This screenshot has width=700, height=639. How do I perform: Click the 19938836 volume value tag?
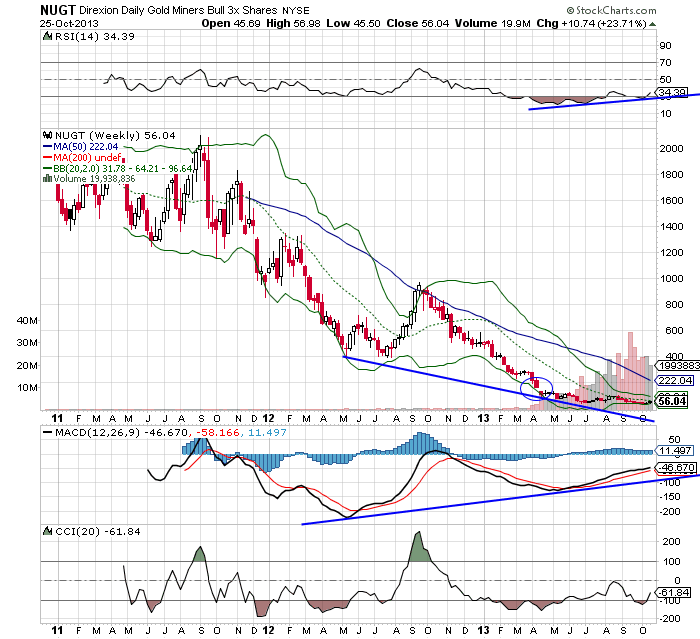677,366
